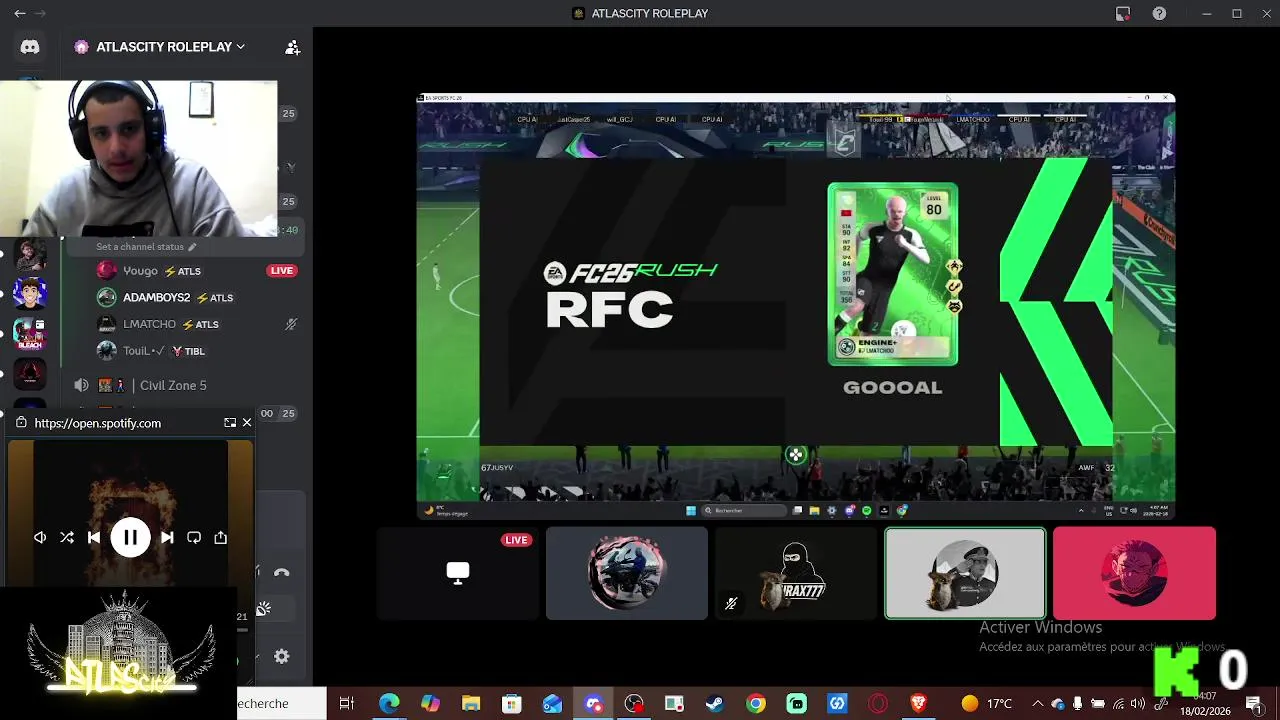Open Windows Task View
The height and width of the screenshot is (720, 1280).
point(347,704)
